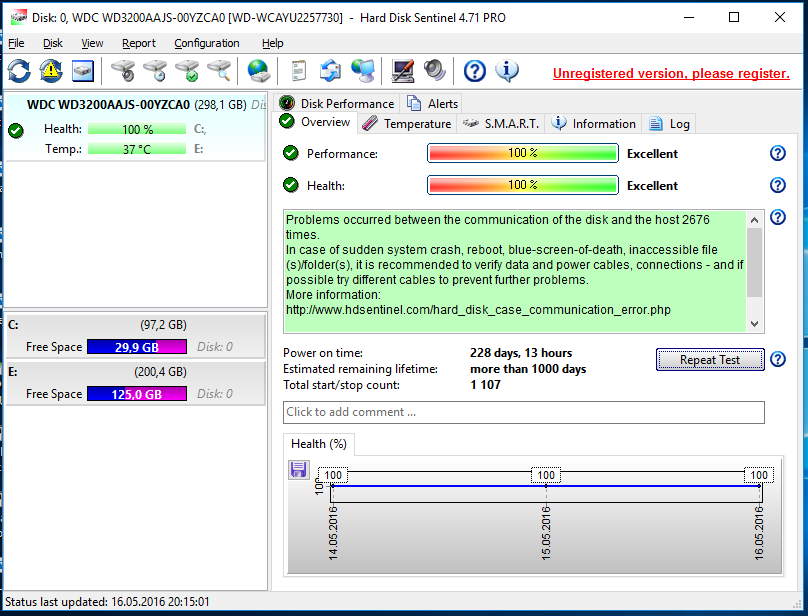Select the green health status checkmark indicator
Image resolution: width=808 pixels, height=616 pixels.
point(290,185)
